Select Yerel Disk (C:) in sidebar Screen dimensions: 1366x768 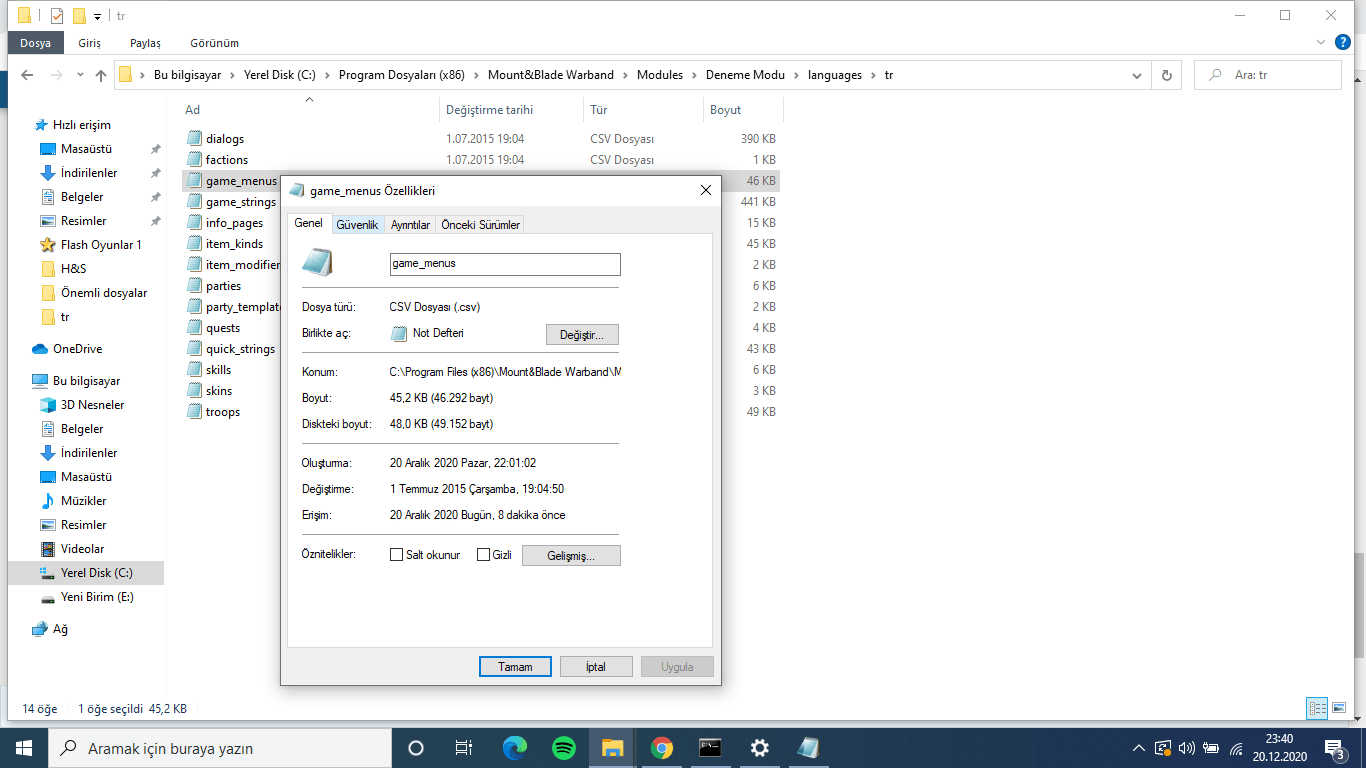pyautogui.click(x=96, y=573)
